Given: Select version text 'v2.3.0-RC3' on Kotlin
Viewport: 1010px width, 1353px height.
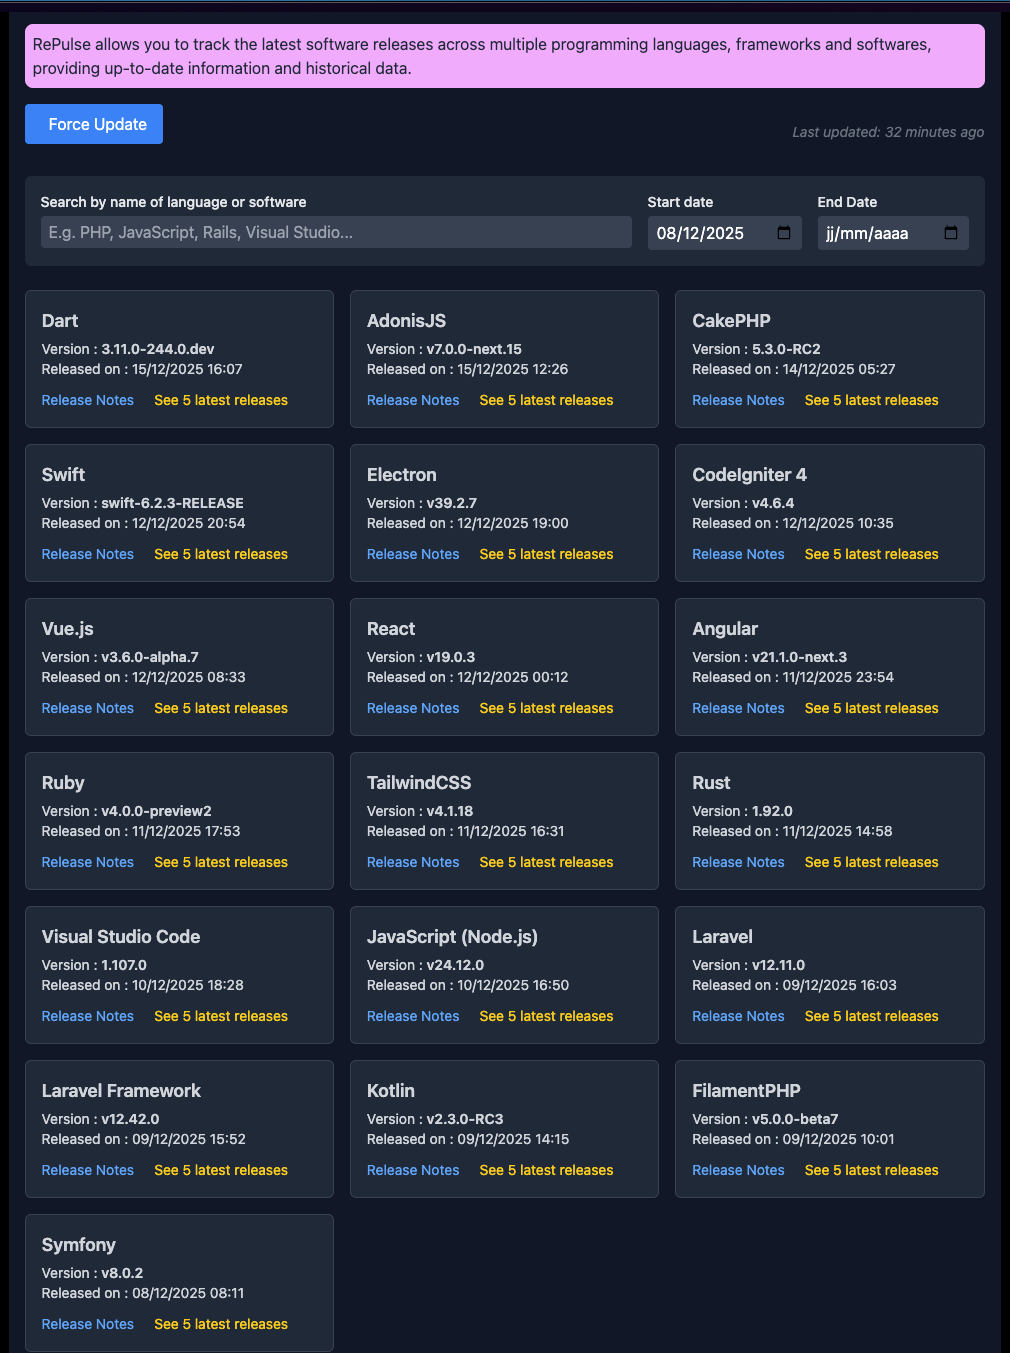Looking at the screenshot, I should 465,1119.
